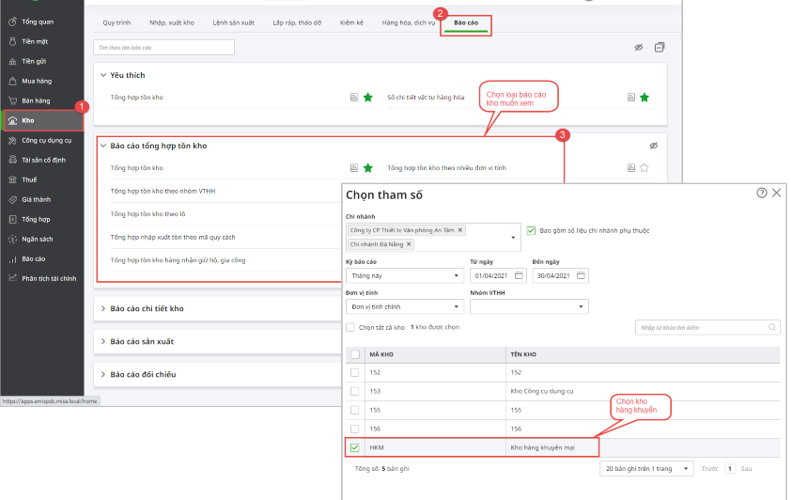Uncheck the HKM warehouse checkbox
This screenshot has width=791, height=500.
pos(355,447)
